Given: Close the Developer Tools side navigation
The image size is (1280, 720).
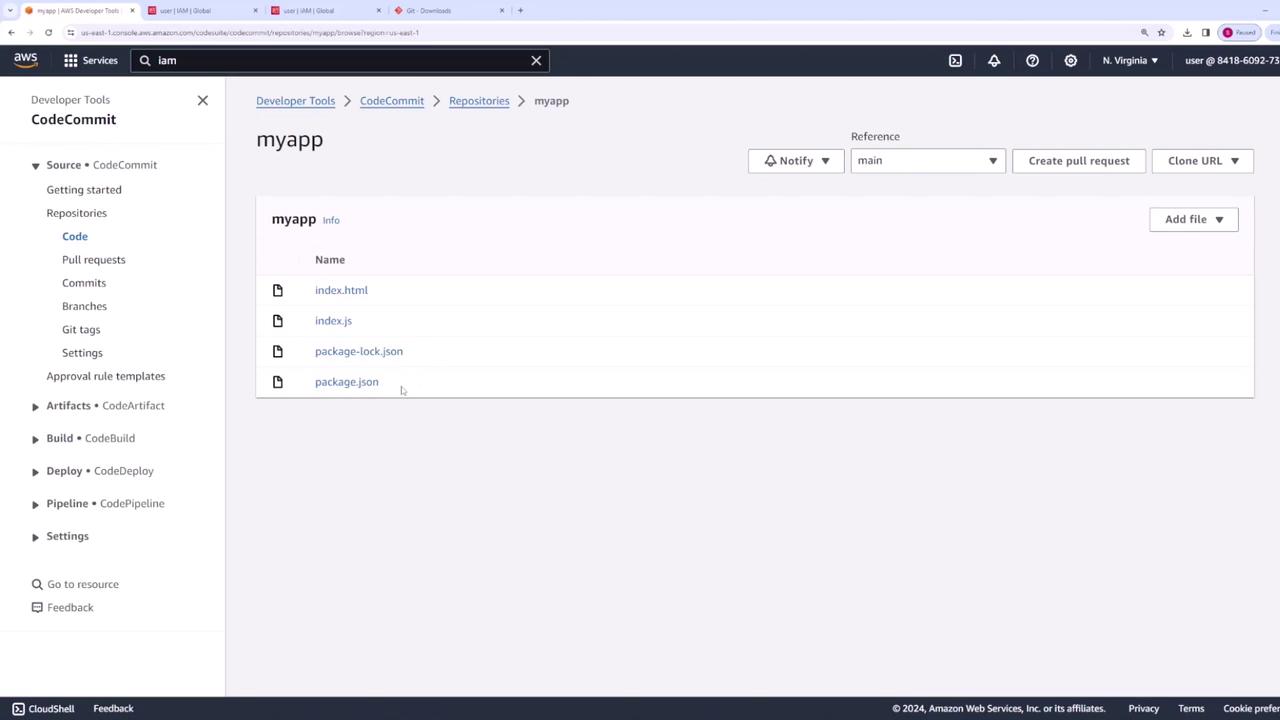Looking at the screenshot, I should pos(203,100).
